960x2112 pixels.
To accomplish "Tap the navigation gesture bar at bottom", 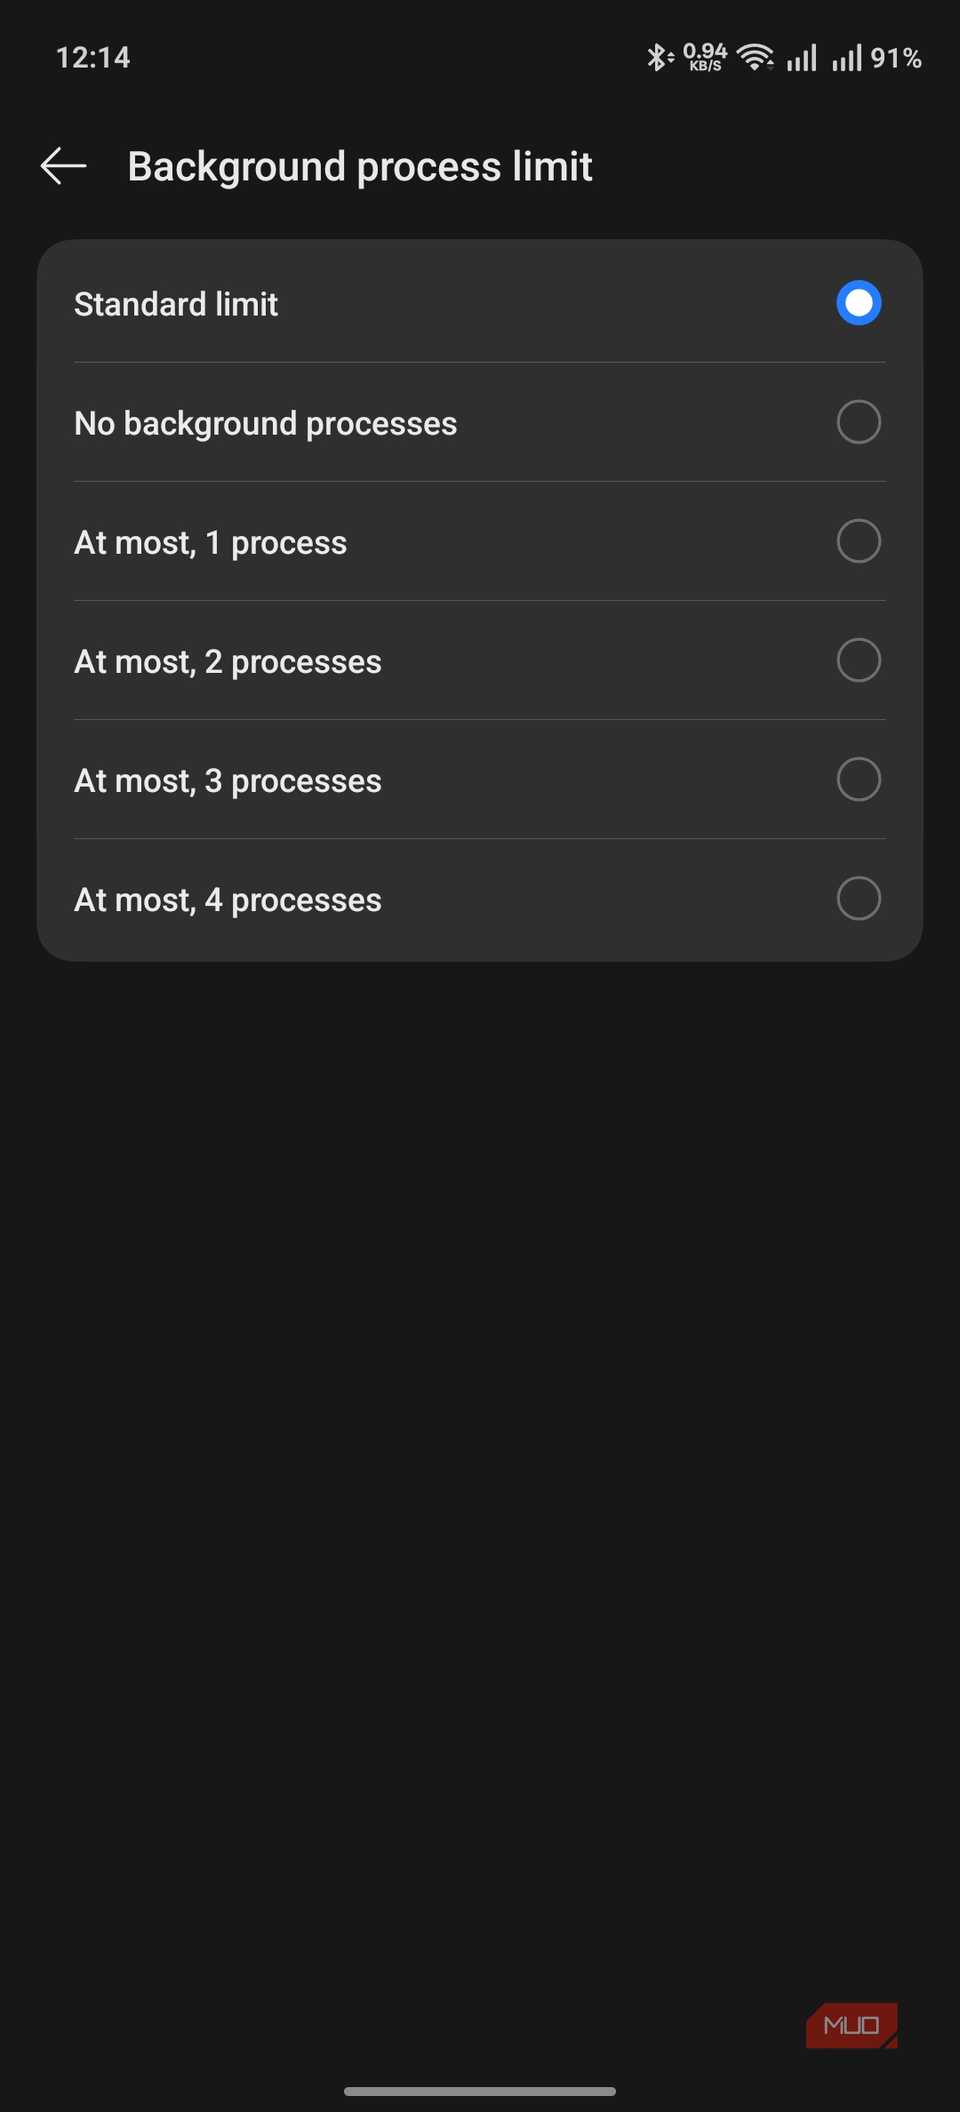I will (x=480, y=2090).
